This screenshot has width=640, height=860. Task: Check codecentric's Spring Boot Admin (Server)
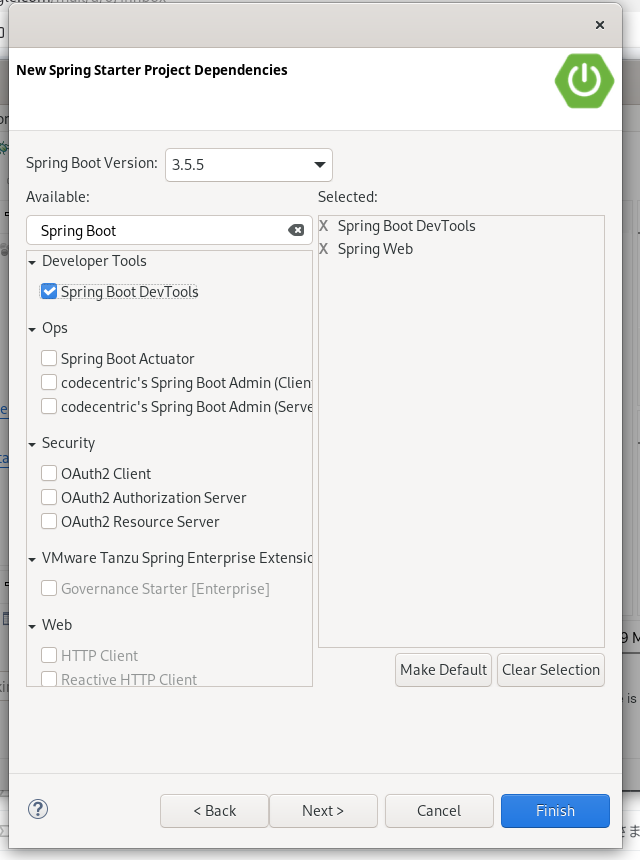pos(49,406)
